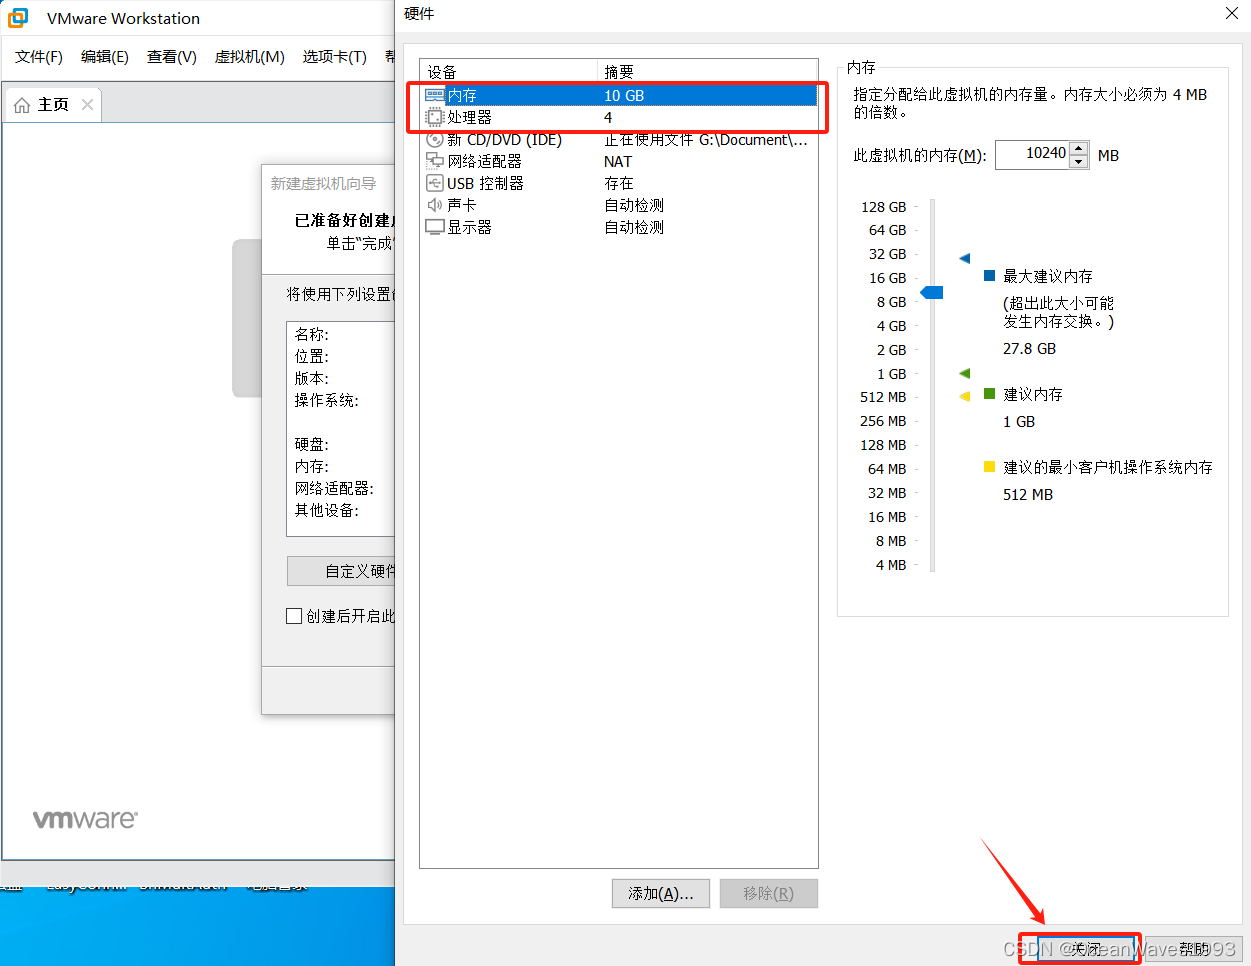The width and height of the screenshot is (1251, 966).
Task: Click the 最大建议内存 legend label
Action: [1047, 276]
